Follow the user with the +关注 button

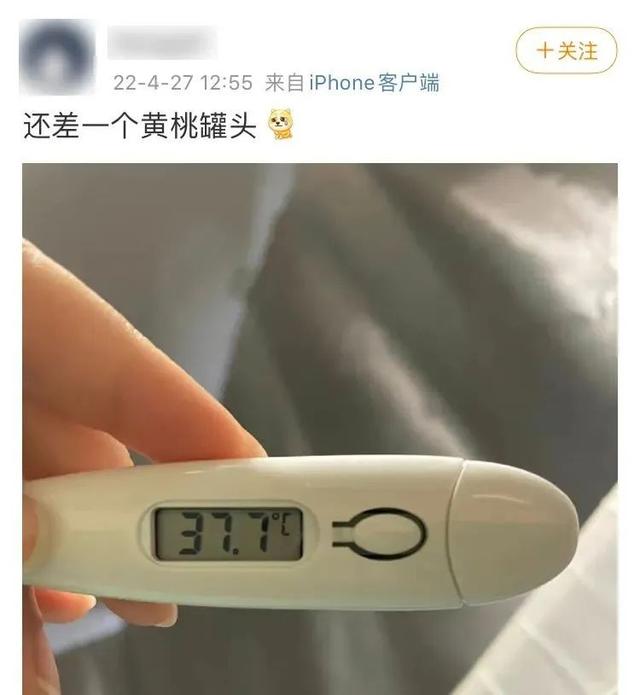566,50
